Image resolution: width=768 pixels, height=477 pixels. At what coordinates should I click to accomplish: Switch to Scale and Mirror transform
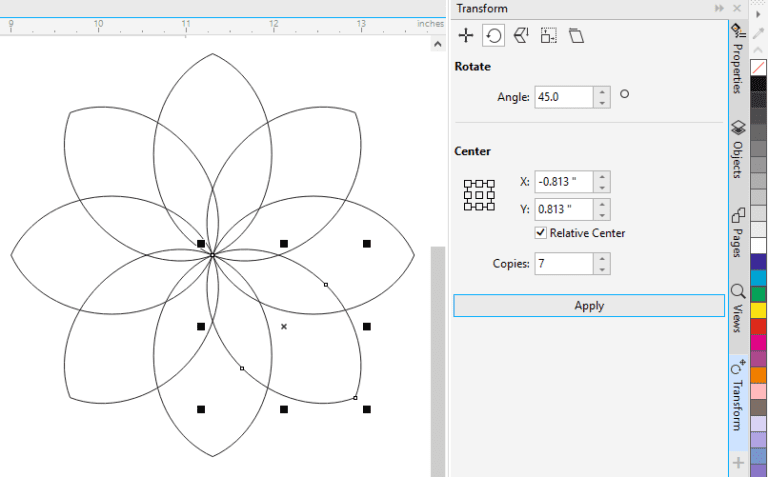coord(521,36)
